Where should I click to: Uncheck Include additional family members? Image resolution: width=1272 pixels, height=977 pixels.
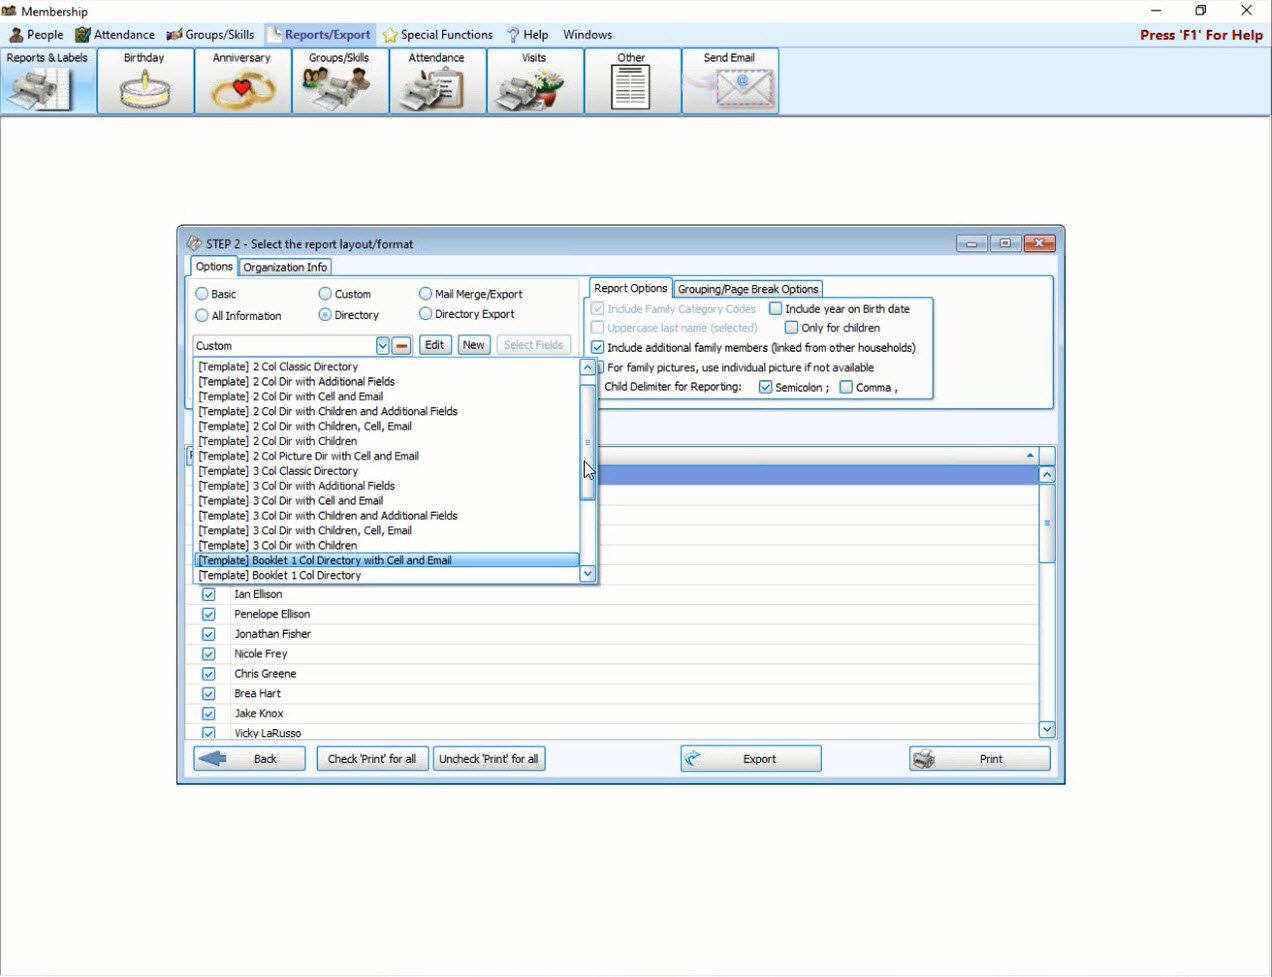point(597,347)
